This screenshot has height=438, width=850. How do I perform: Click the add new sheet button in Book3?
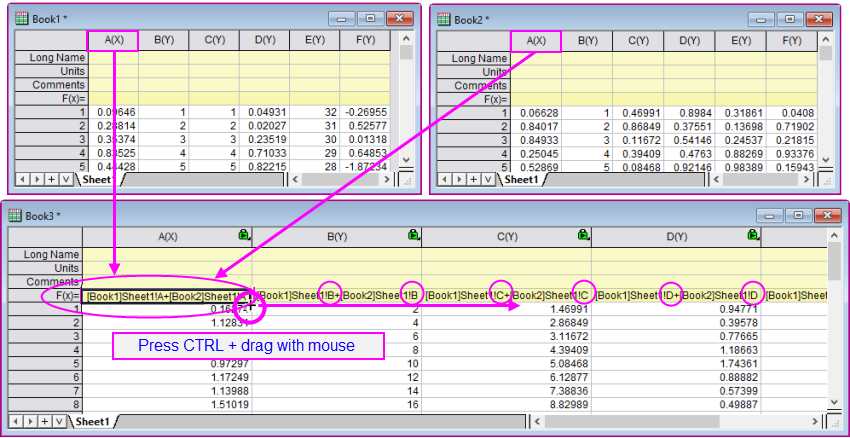tap(44, 423)
